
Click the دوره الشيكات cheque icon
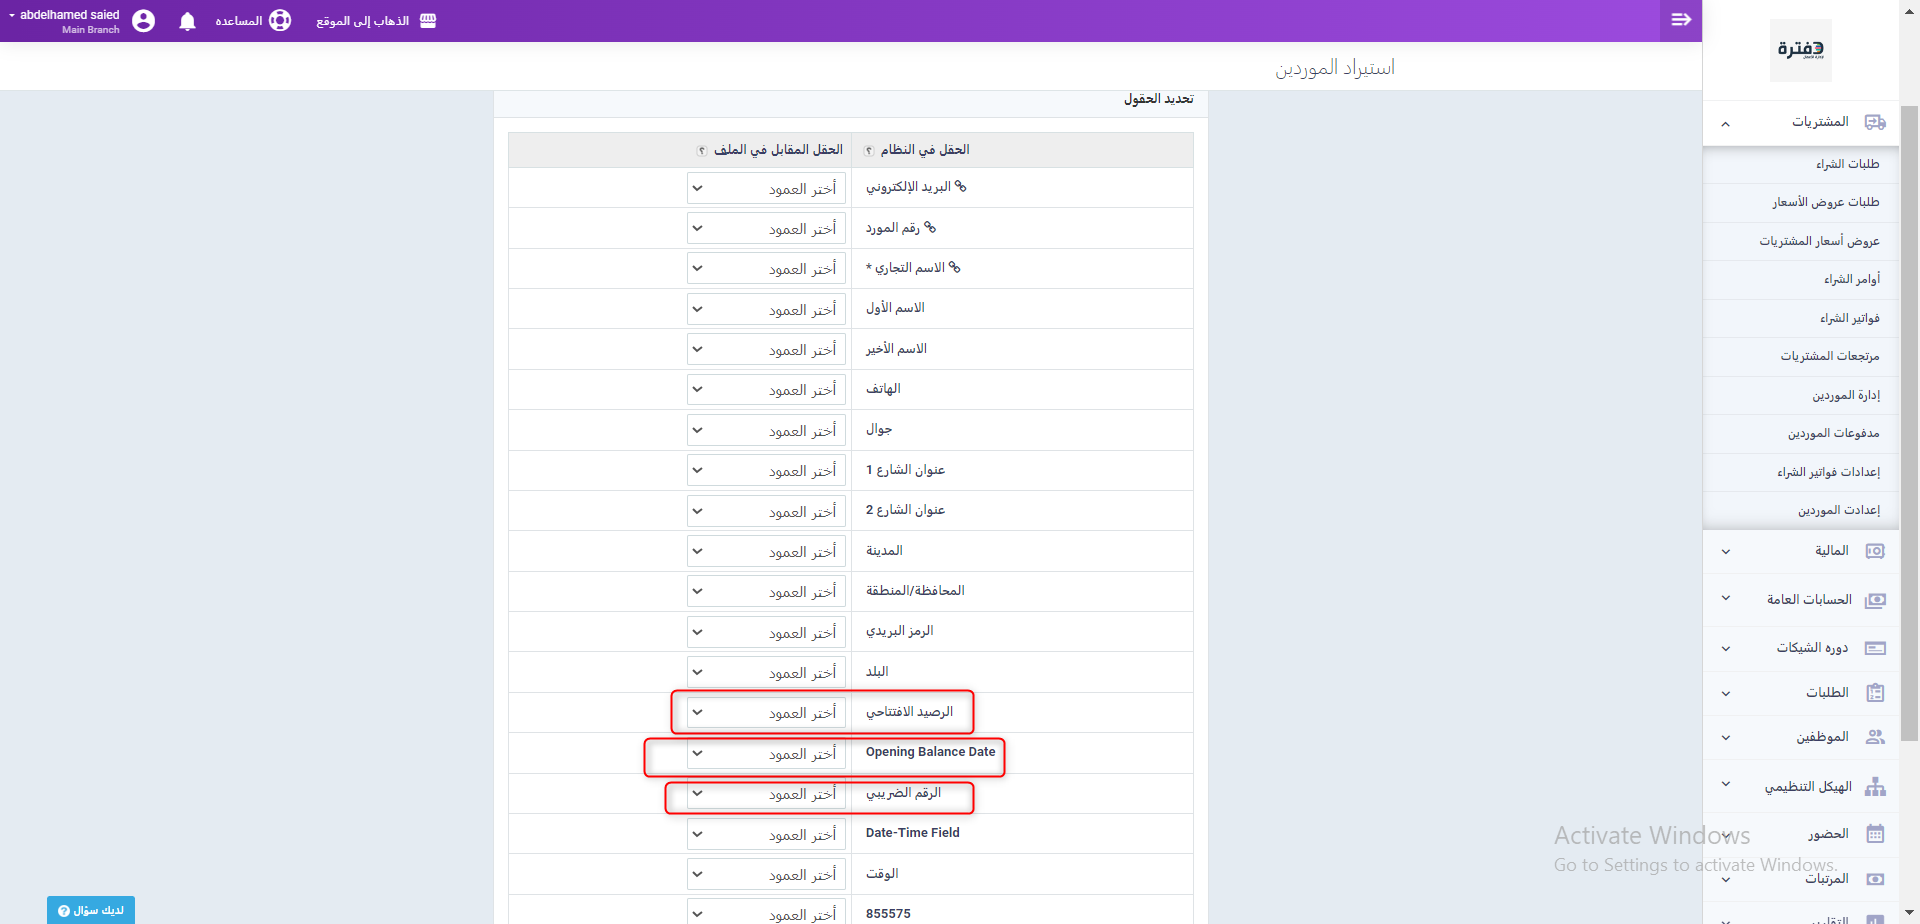1875,648
